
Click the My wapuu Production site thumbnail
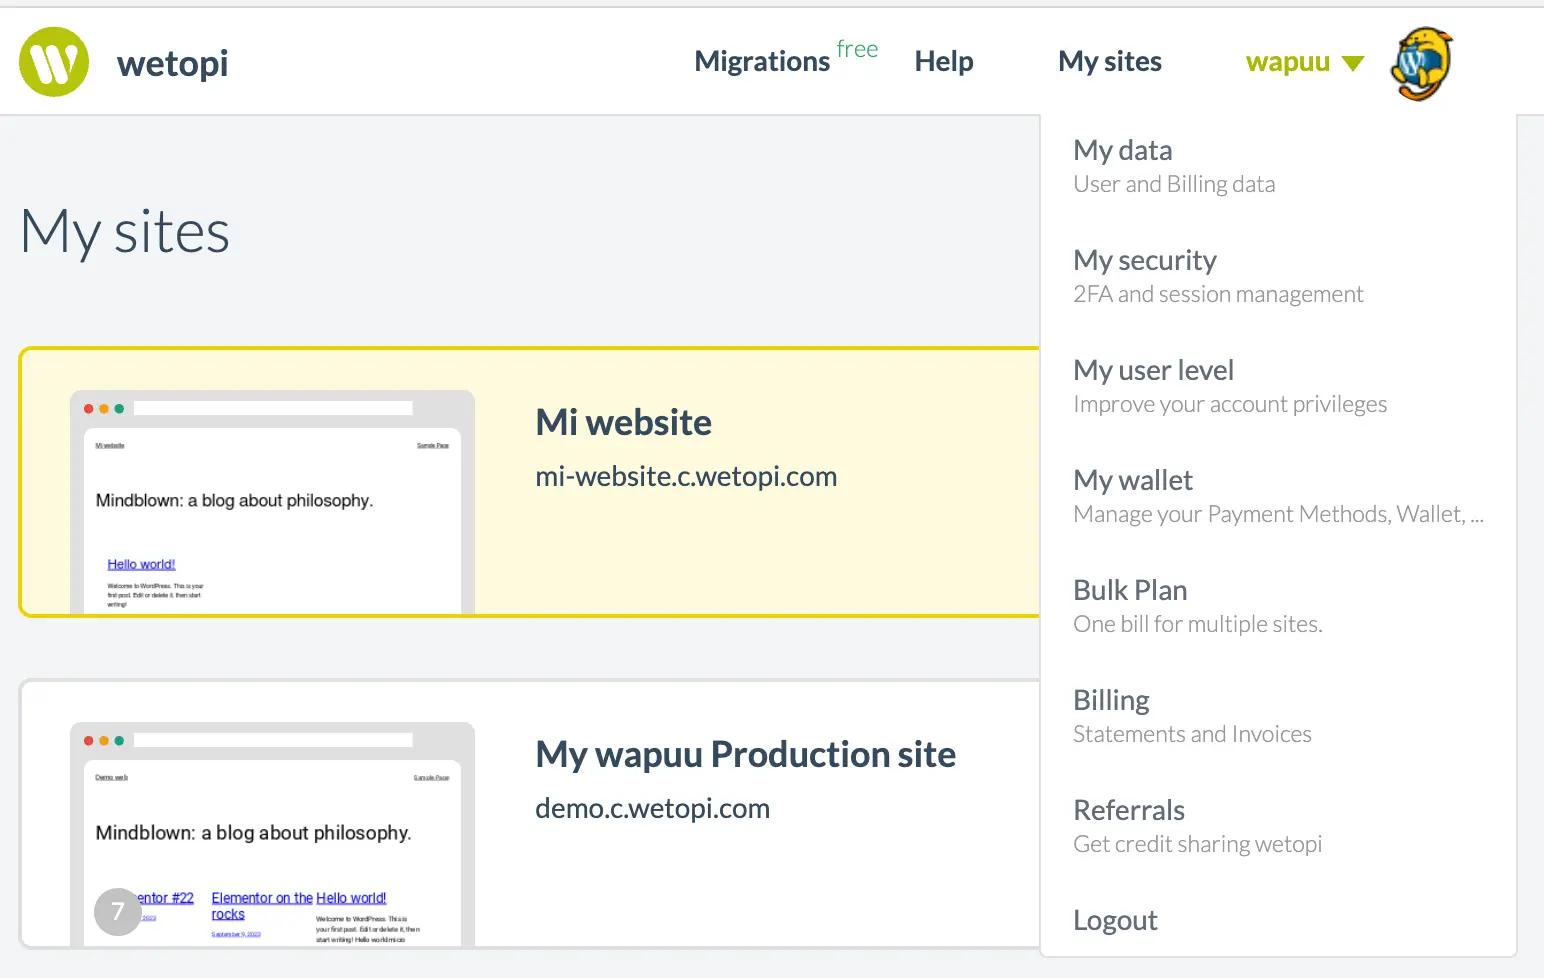(x=272, y=834)
